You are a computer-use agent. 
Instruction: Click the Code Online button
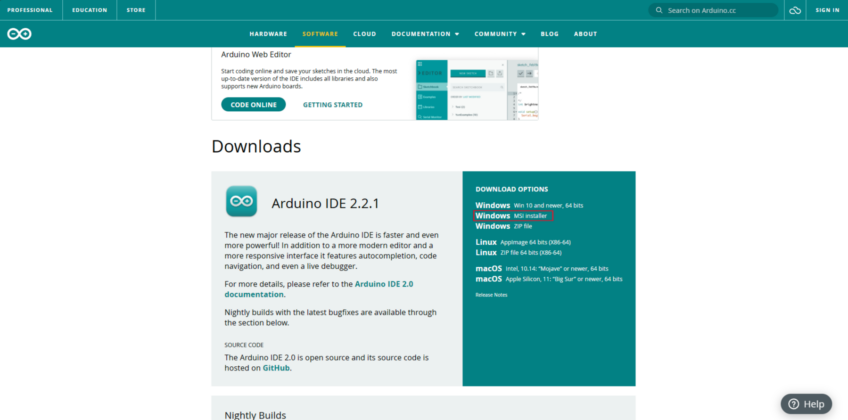253,105
